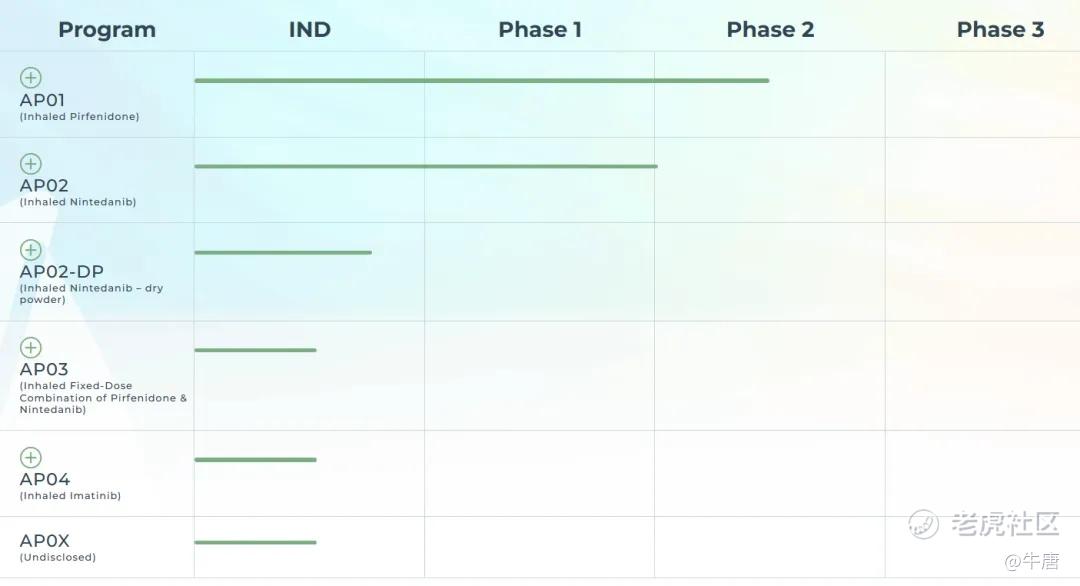Expand the AP01 plus icon
This screenshot has height=586, width=1080.
tap(30, 78)
